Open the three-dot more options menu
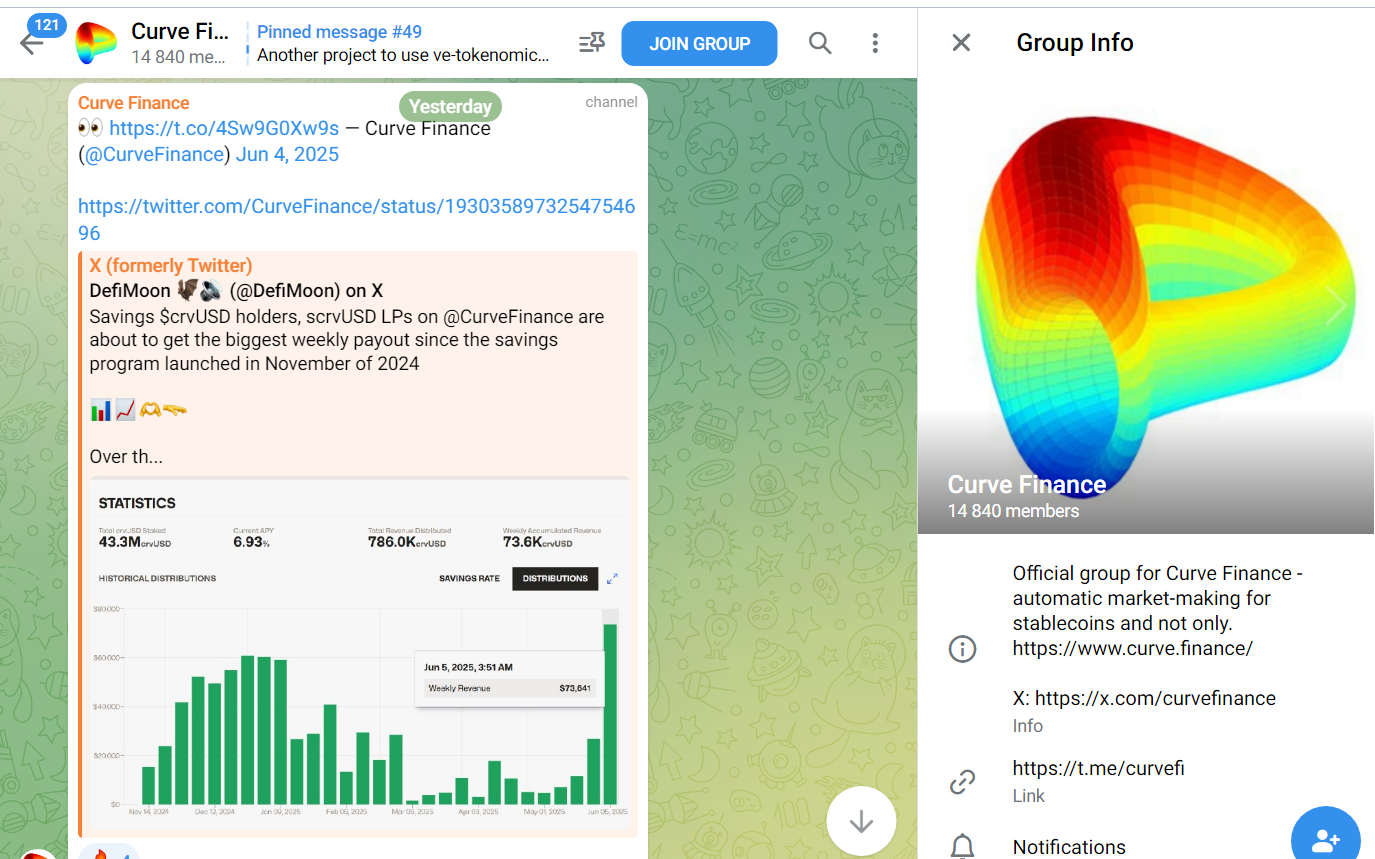The width and height of the screenshot is (1375, 859). tap(875, 43)
